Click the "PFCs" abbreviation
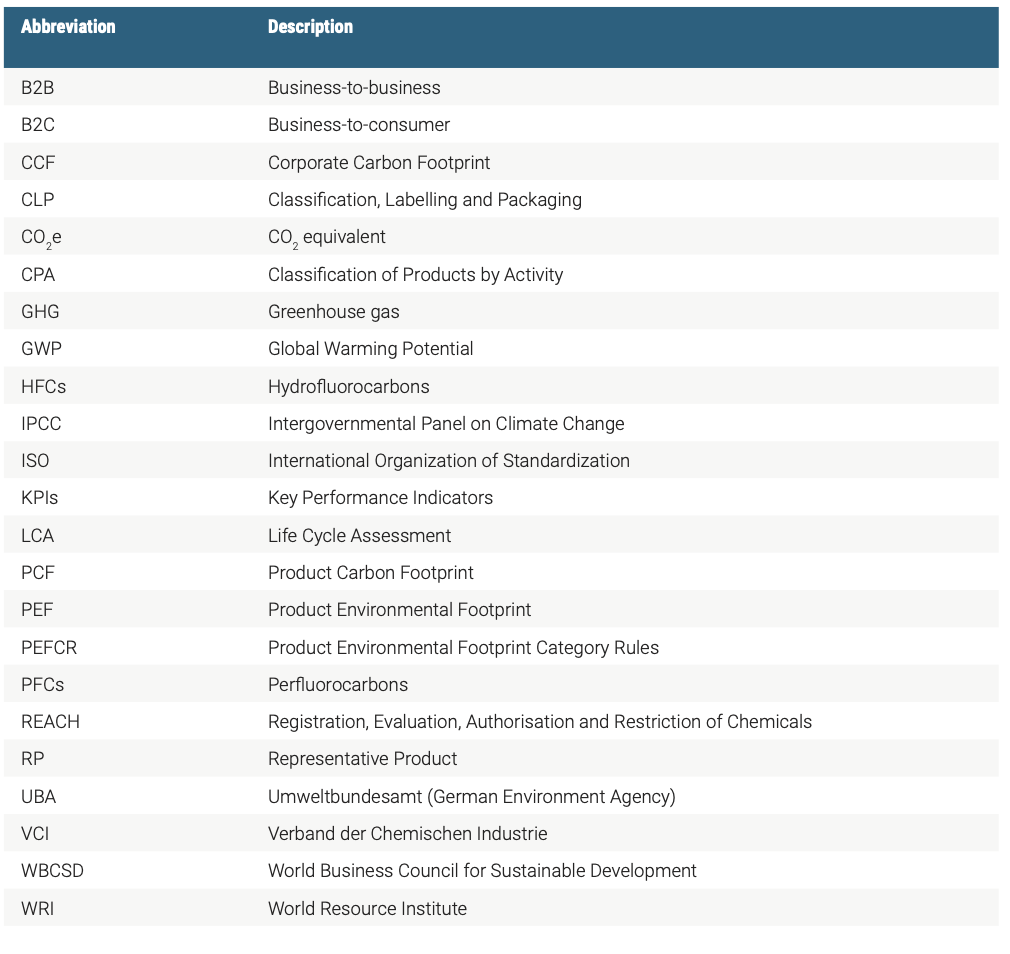This screenshot has height=954, width=1010. pyautogui.click(x=43, y=685)
